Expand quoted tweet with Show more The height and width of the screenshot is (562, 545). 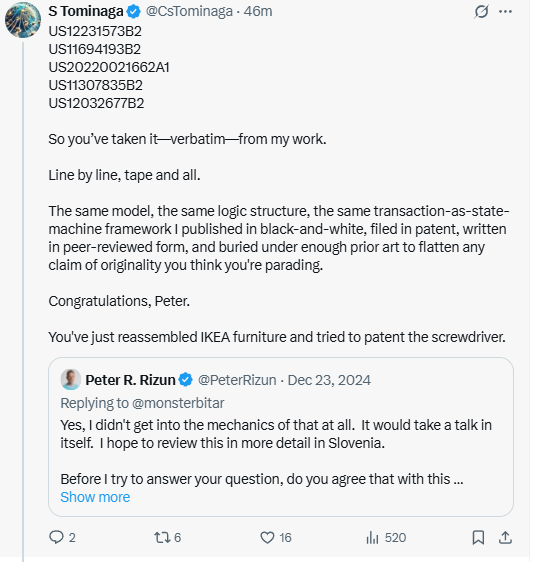[x=95, y=497]
